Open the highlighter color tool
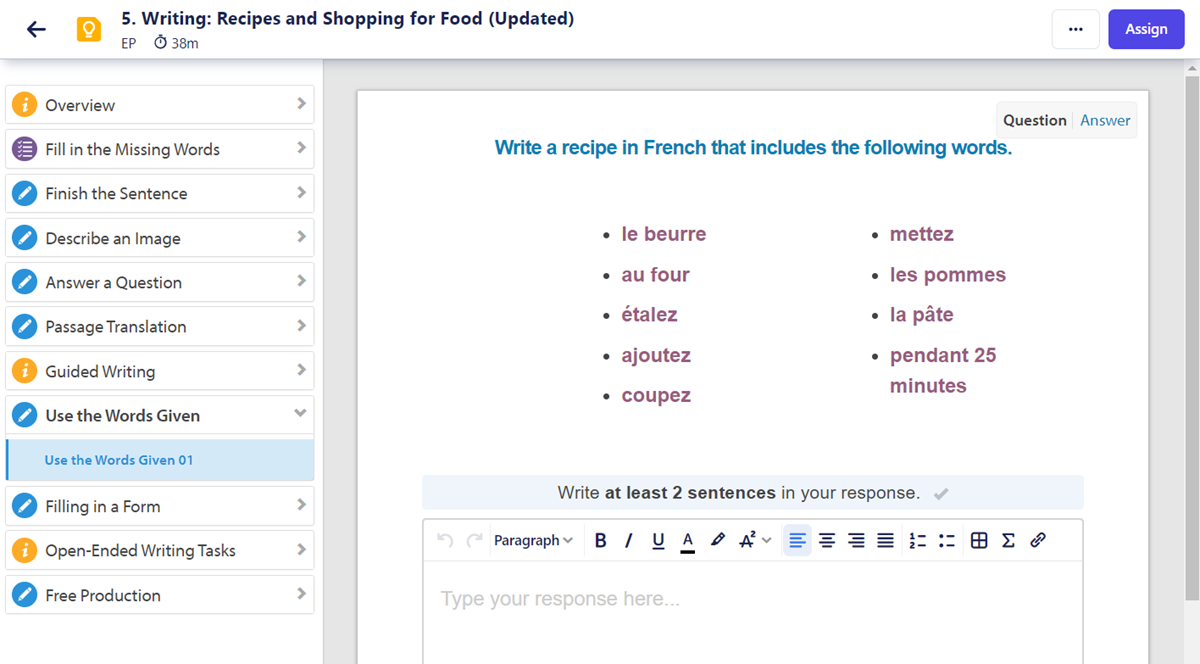The width and height of the screenshot is (1200, 664). [x=717, y=540]
